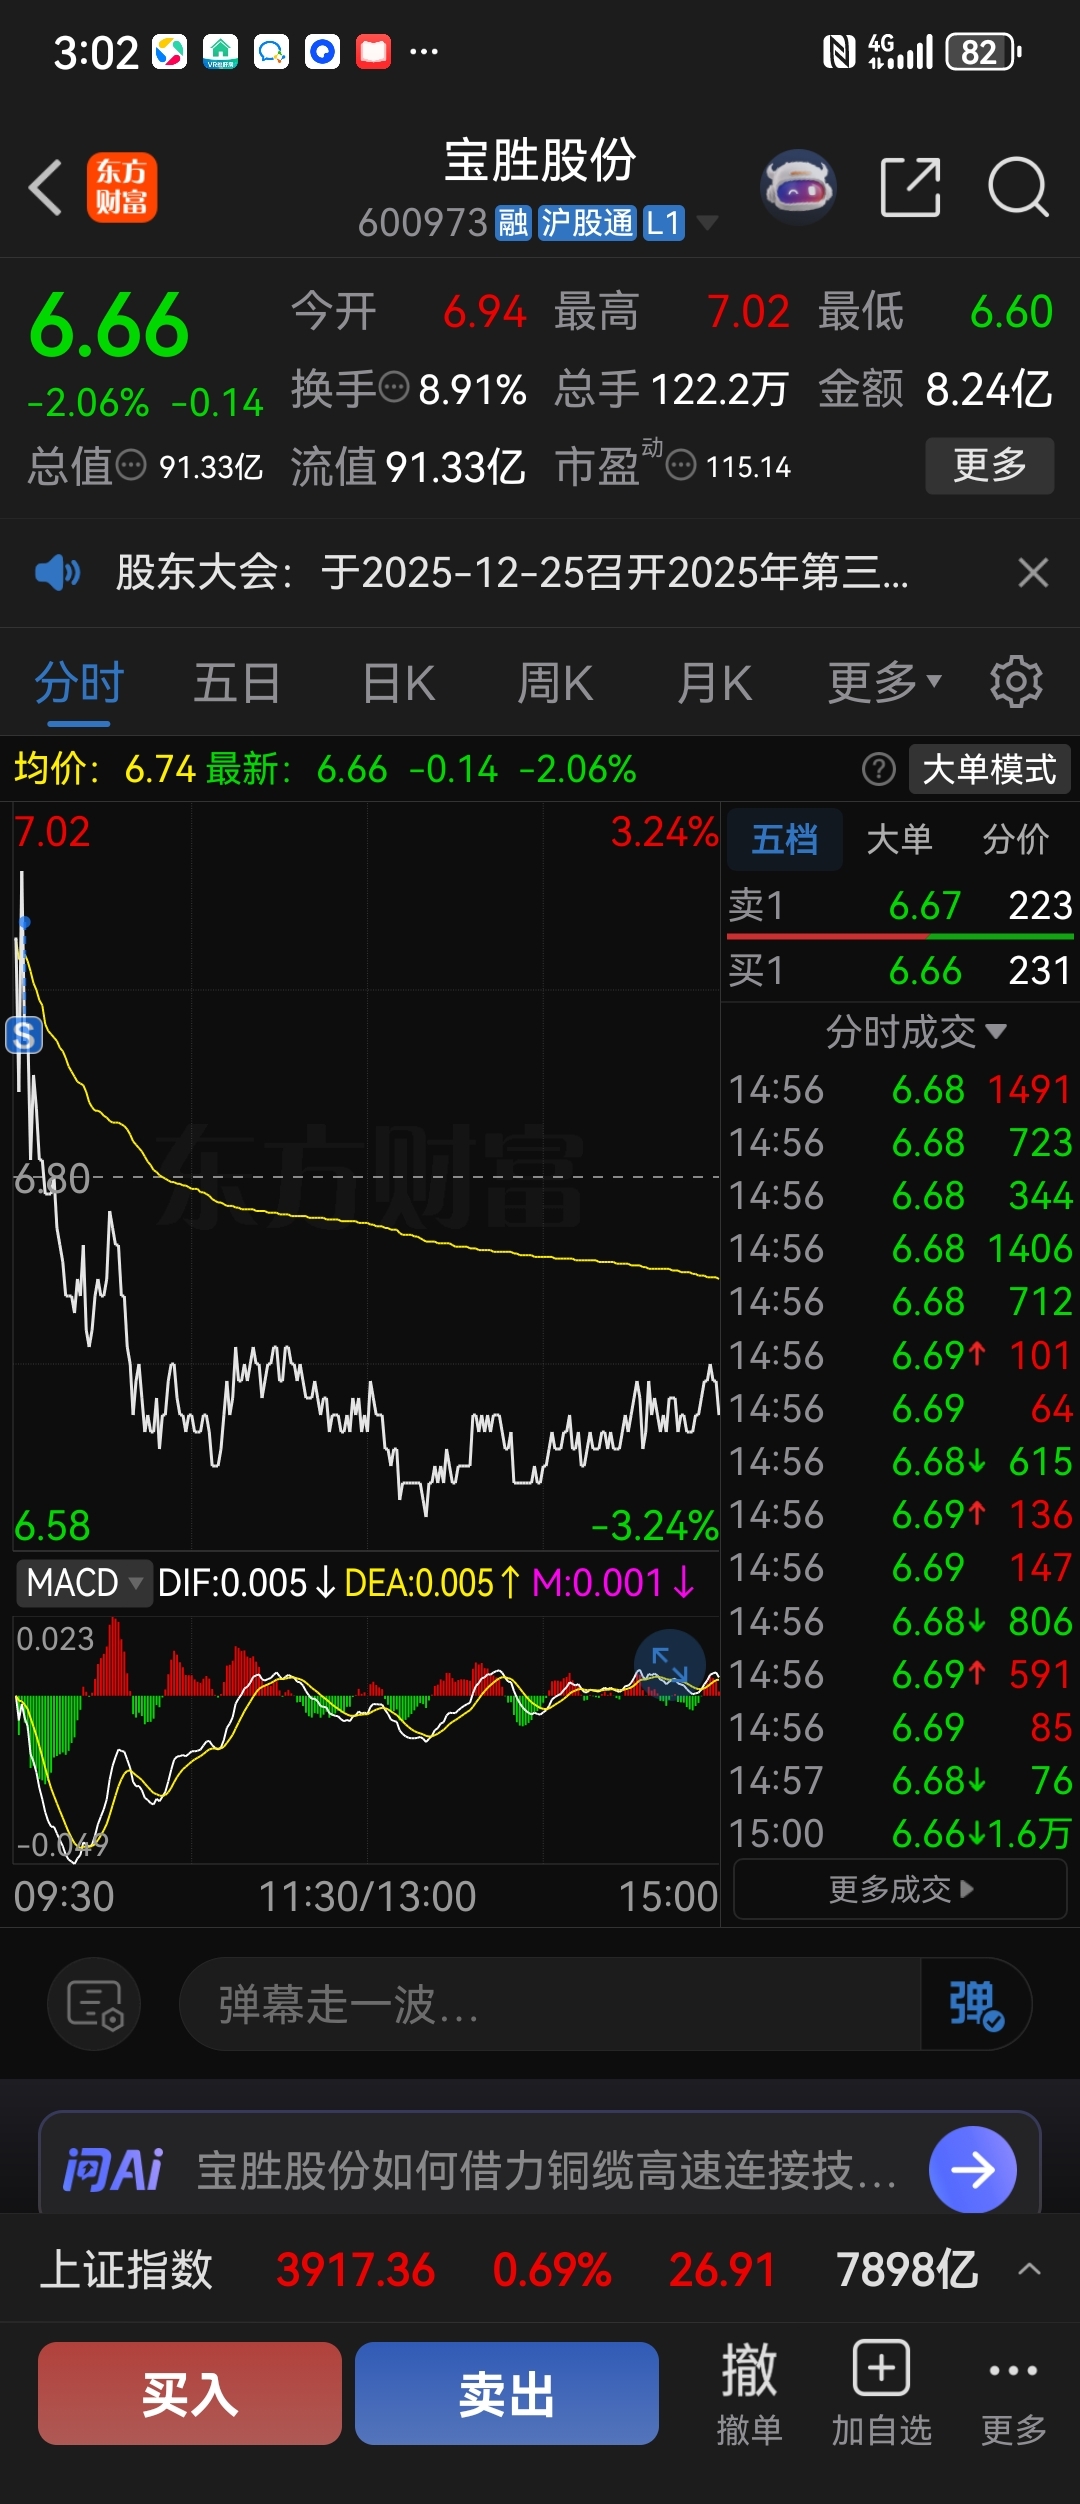This screenshot has width=1080, height=2504.
Task: Expand index bar with up chevron
Action: click(x=1030, y=2269)
